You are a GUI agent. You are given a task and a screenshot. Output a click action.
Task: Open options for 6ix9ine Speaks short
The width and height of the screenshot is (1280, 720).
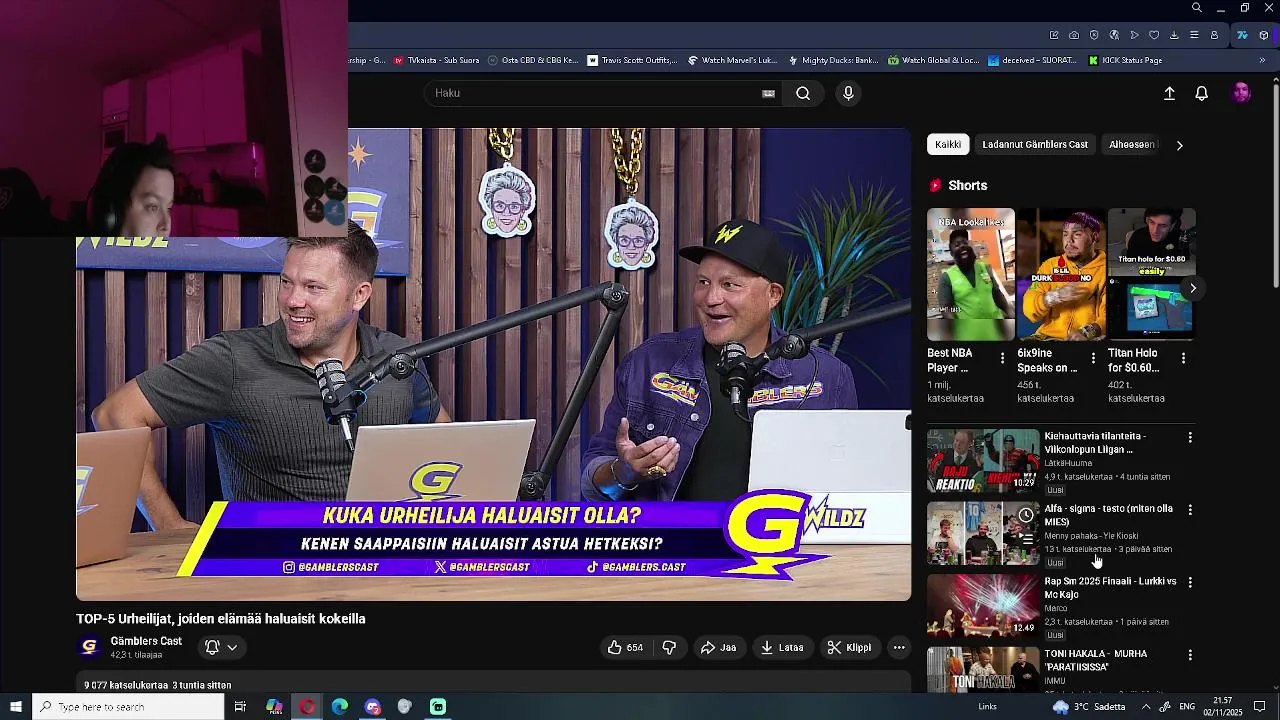pos(1093,358)
